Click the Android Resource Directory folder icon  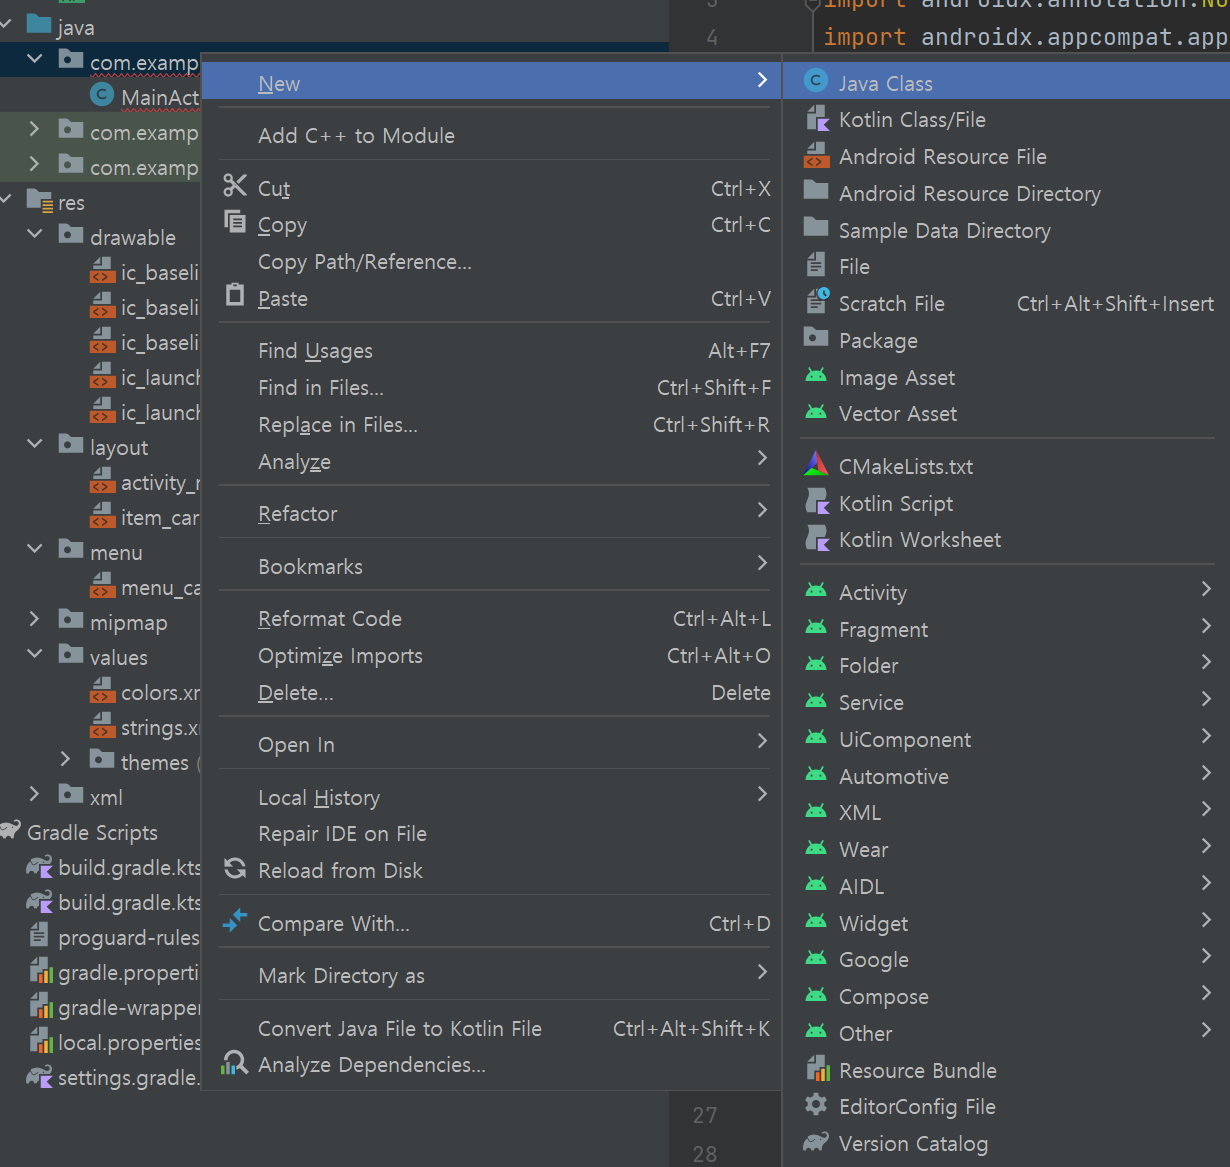point(816,192)
